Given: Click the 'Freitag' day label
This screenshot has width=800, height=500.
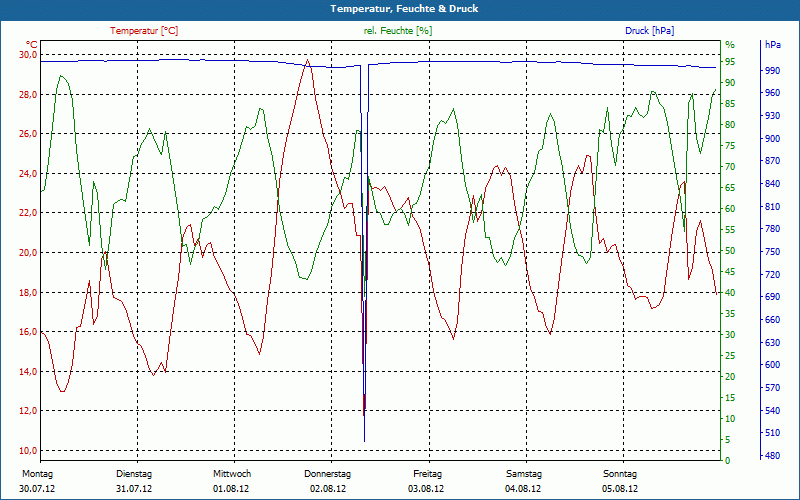Looking at the screenshot, I should point(428,474).
